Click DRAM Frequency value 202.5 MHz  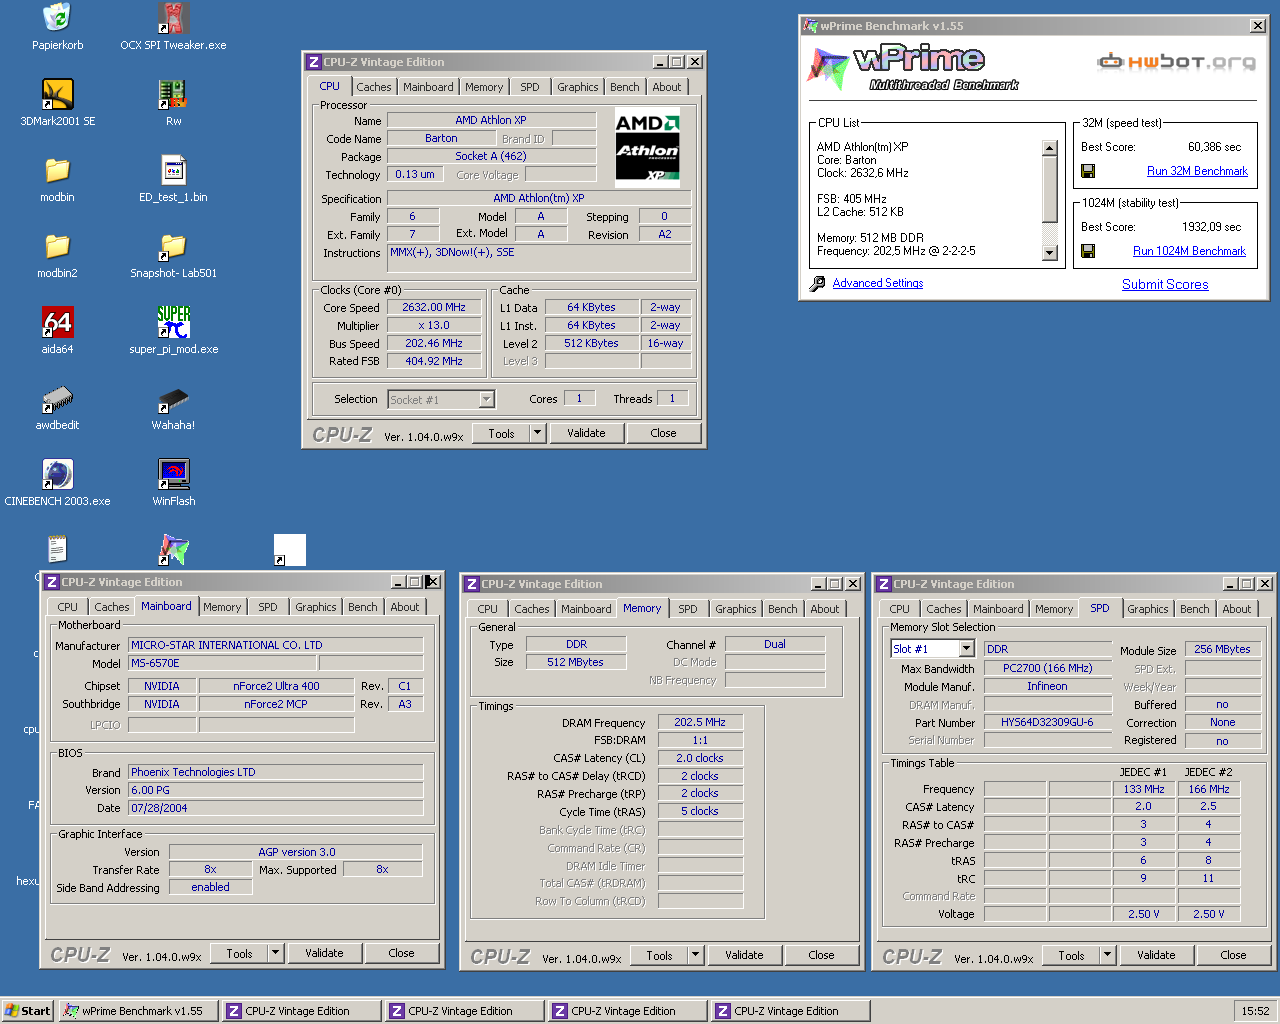[700, 722]
